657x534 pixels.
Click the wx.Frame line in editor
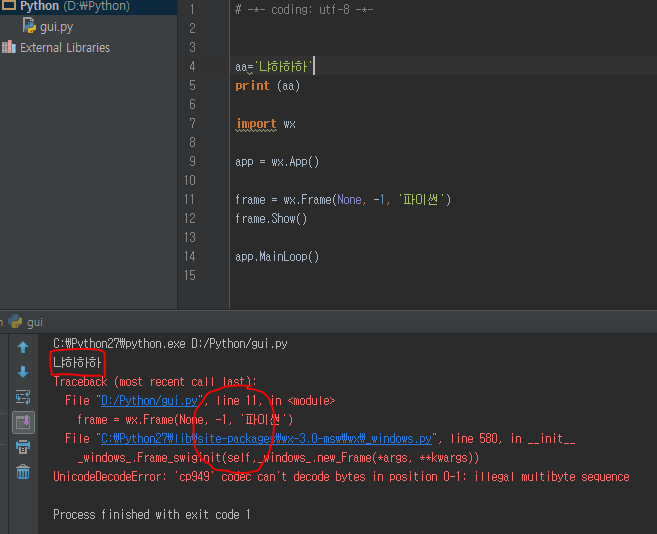click(343, 200)
